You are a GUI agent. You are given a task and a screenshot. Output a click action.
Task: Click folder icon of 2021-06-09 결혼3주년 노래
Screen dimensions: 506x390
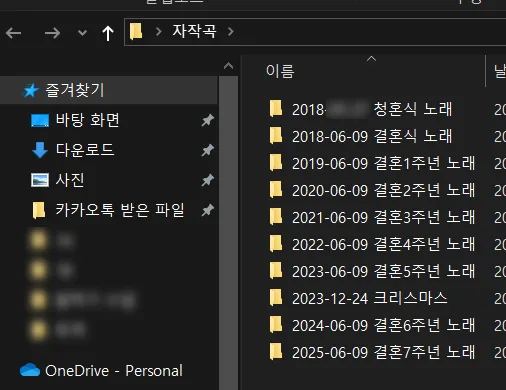pos(276,217)
